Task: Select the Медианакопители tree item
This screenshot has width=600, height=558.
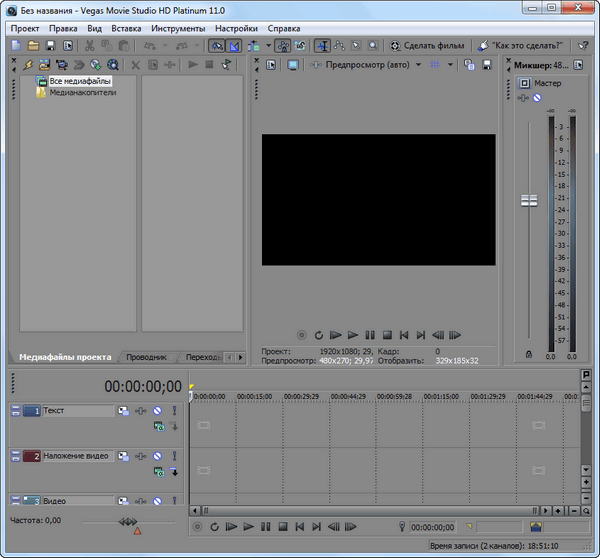Action: (x=82, y=93)
